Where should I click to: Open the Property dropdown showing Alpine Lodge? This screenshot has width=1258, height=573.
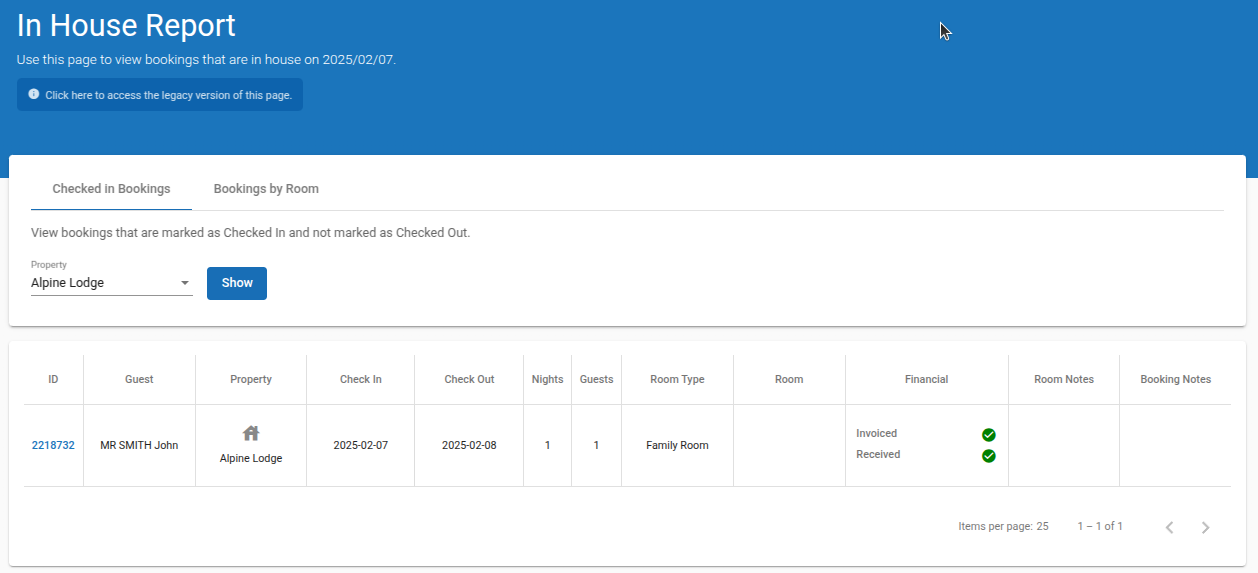click(111, 283)
